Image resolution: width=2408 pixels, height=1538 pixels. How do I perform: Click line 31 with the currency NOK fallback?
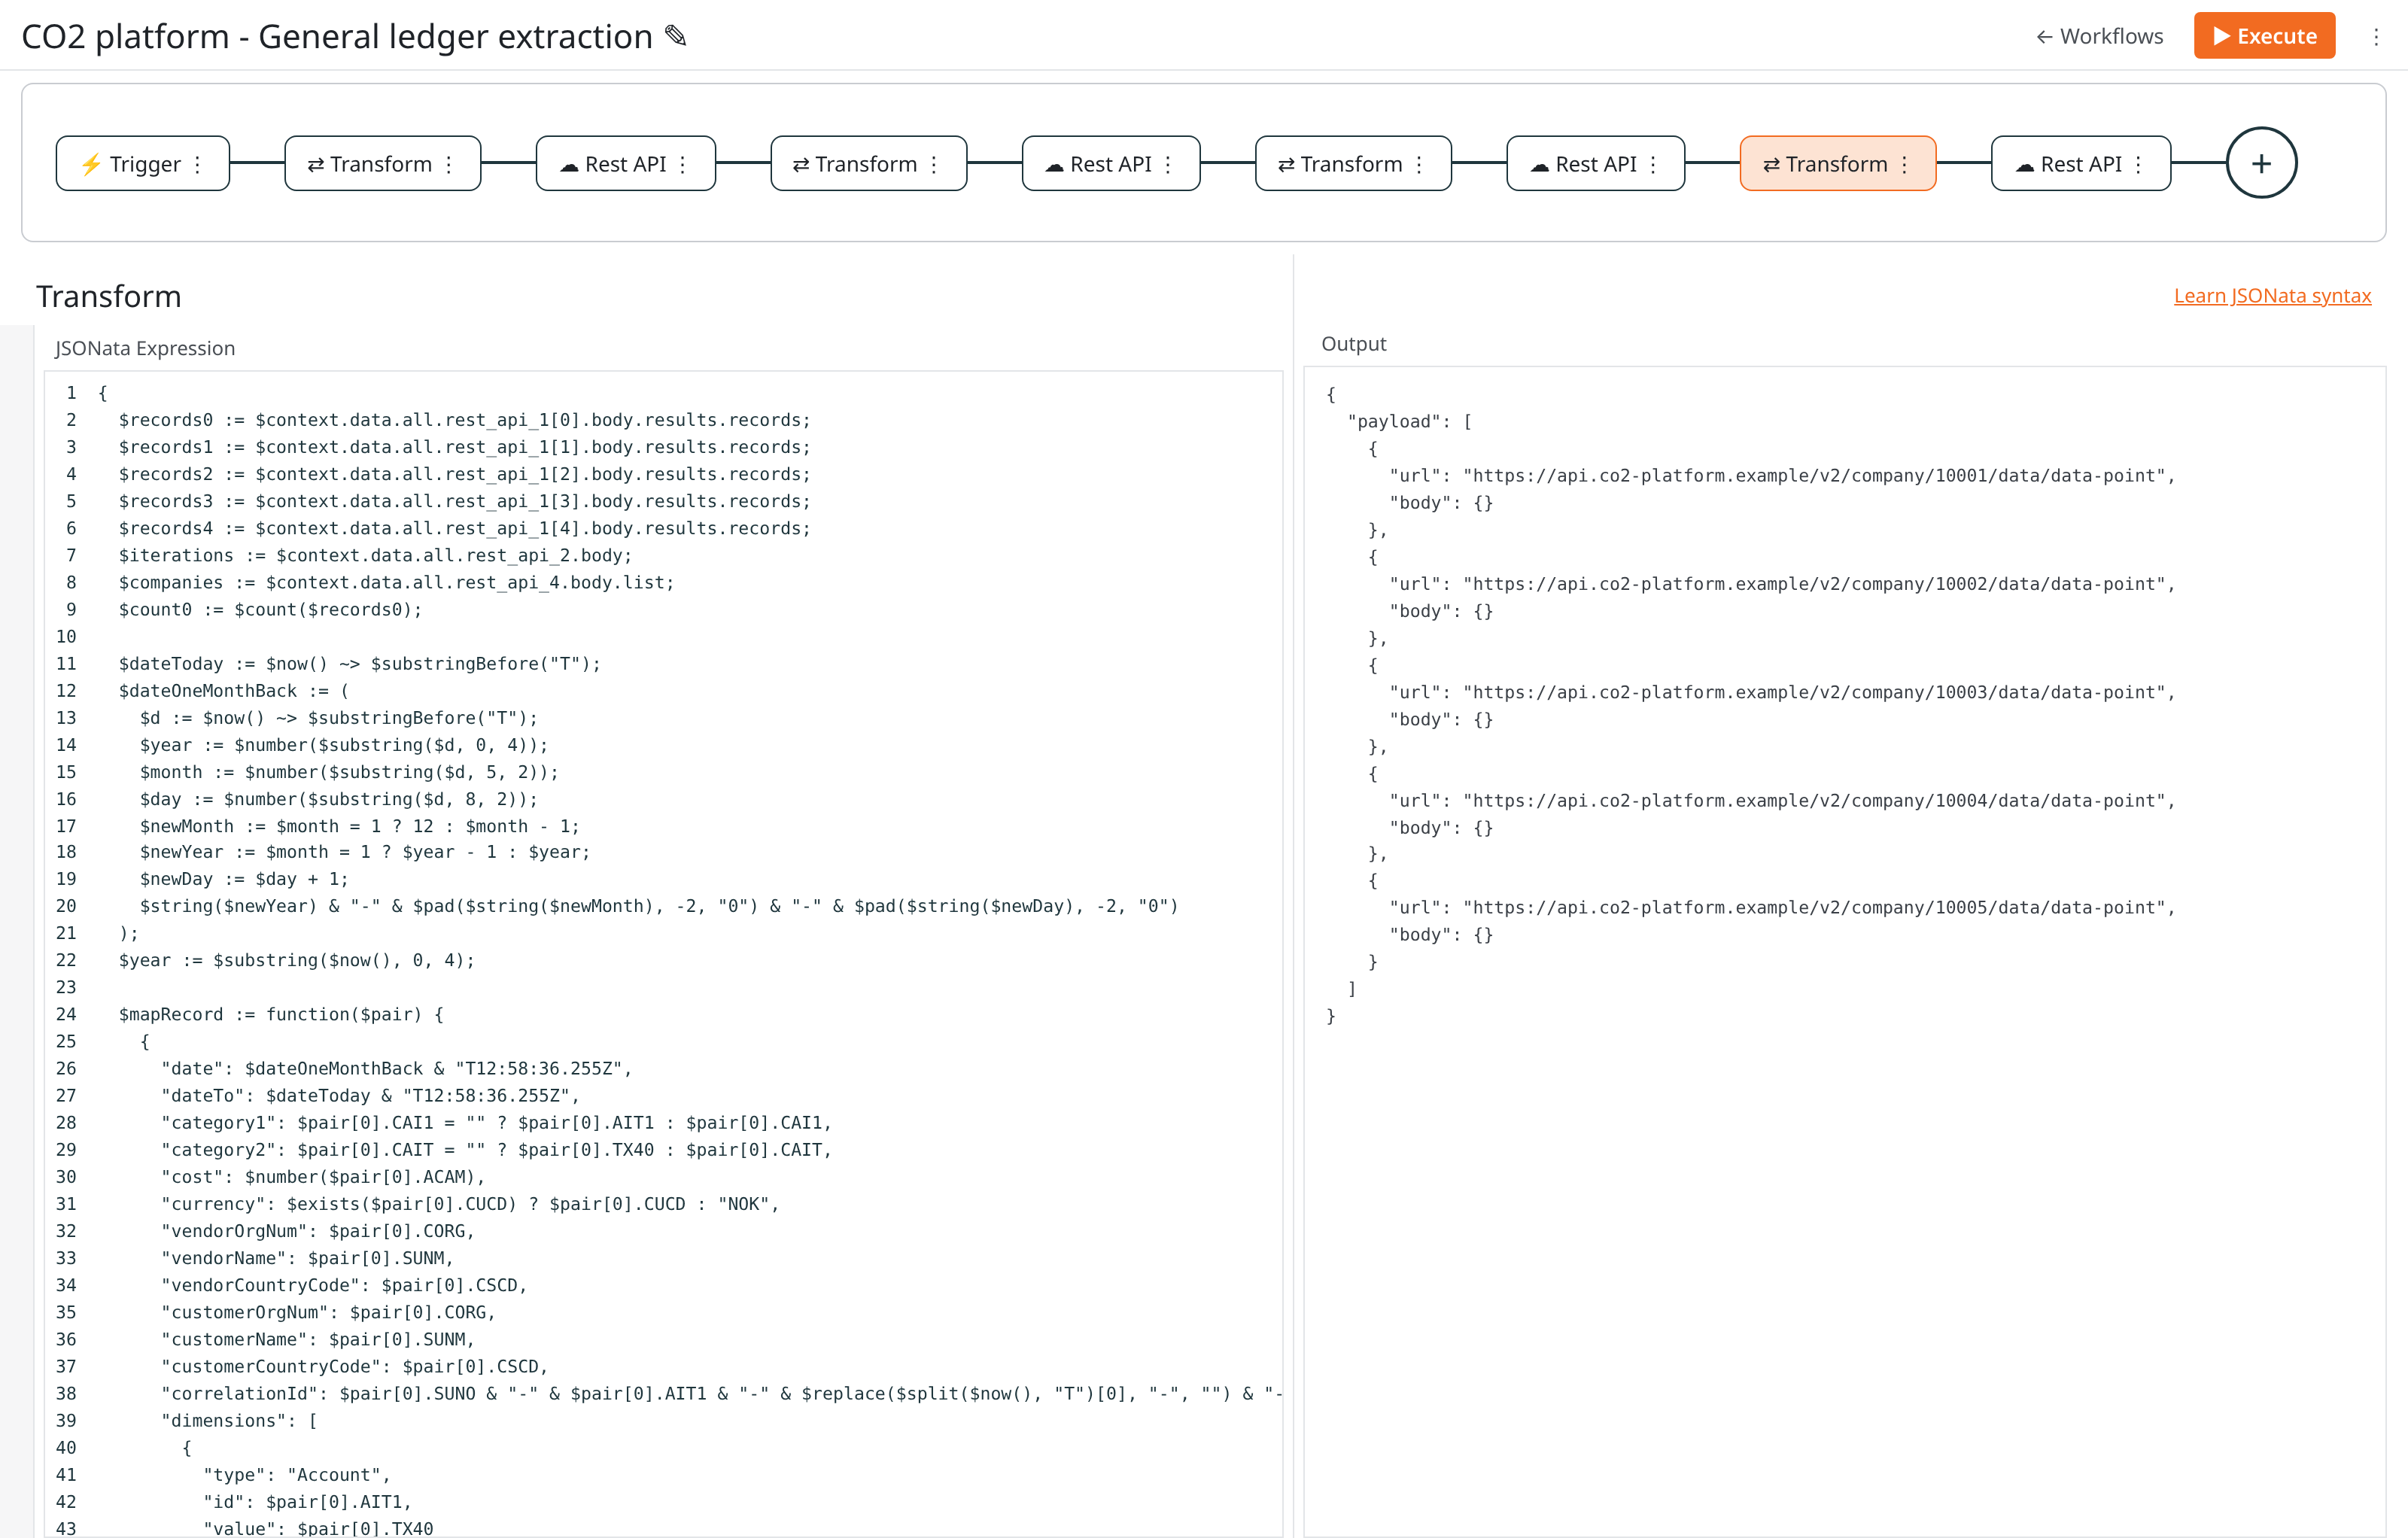[470, 1203]
